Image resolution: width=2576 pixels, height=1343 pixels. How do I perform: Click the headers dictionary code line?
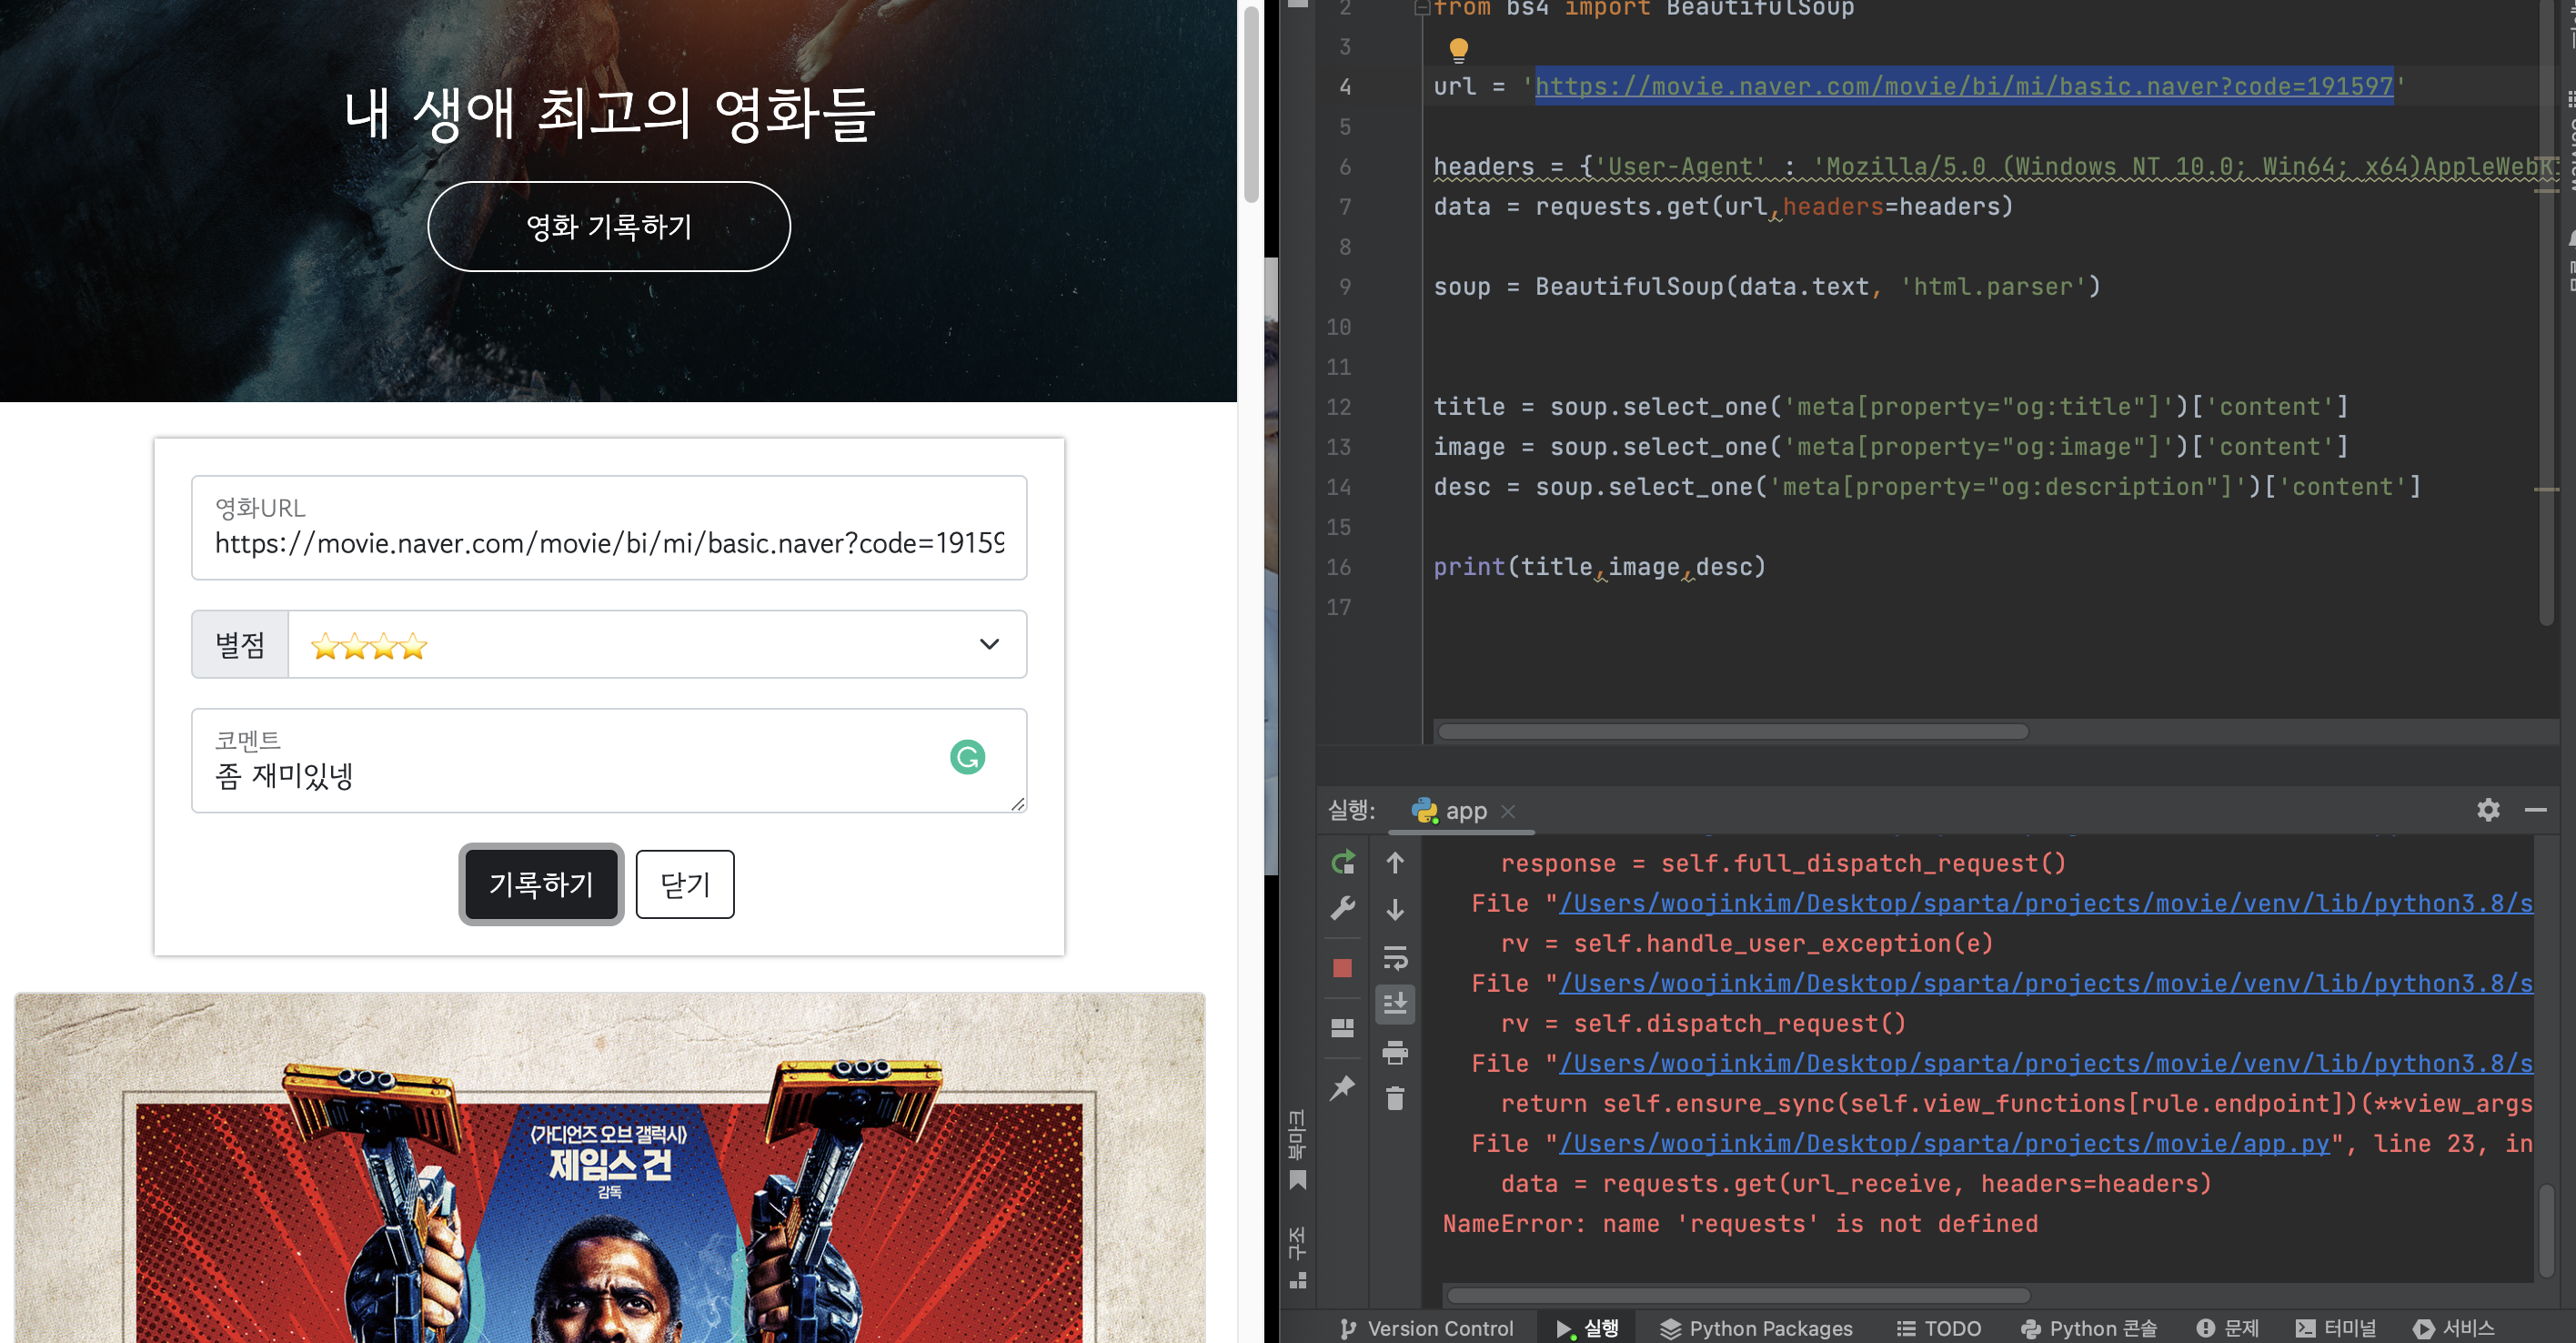point(1994,166)
